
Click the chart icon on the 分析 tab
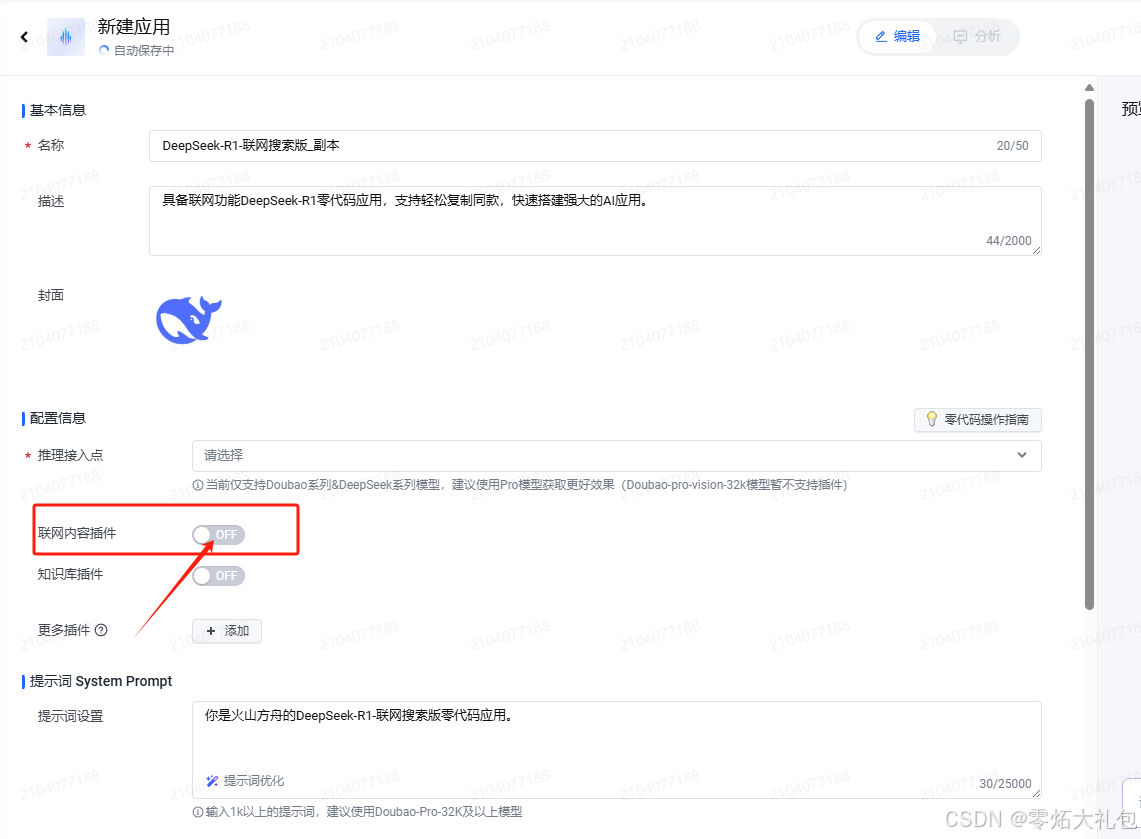point(961,36)
